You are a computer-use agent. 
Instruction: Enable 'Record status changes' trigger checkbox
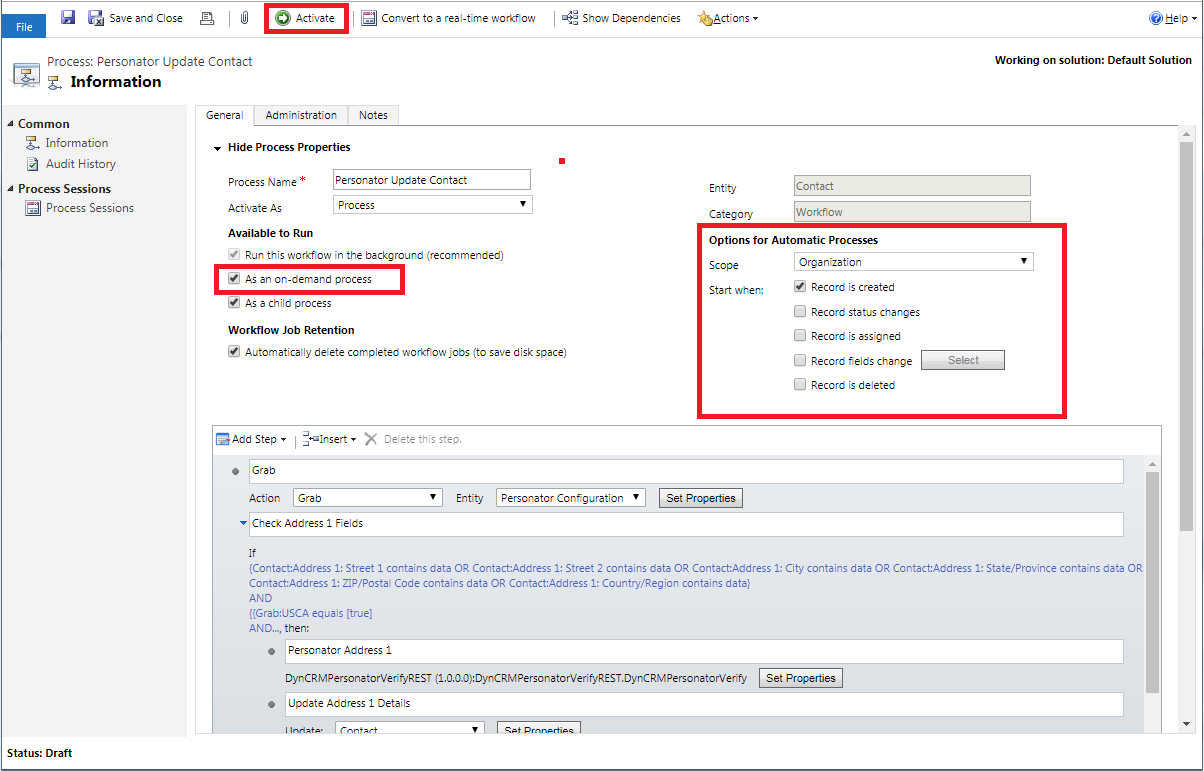point(800,312)
